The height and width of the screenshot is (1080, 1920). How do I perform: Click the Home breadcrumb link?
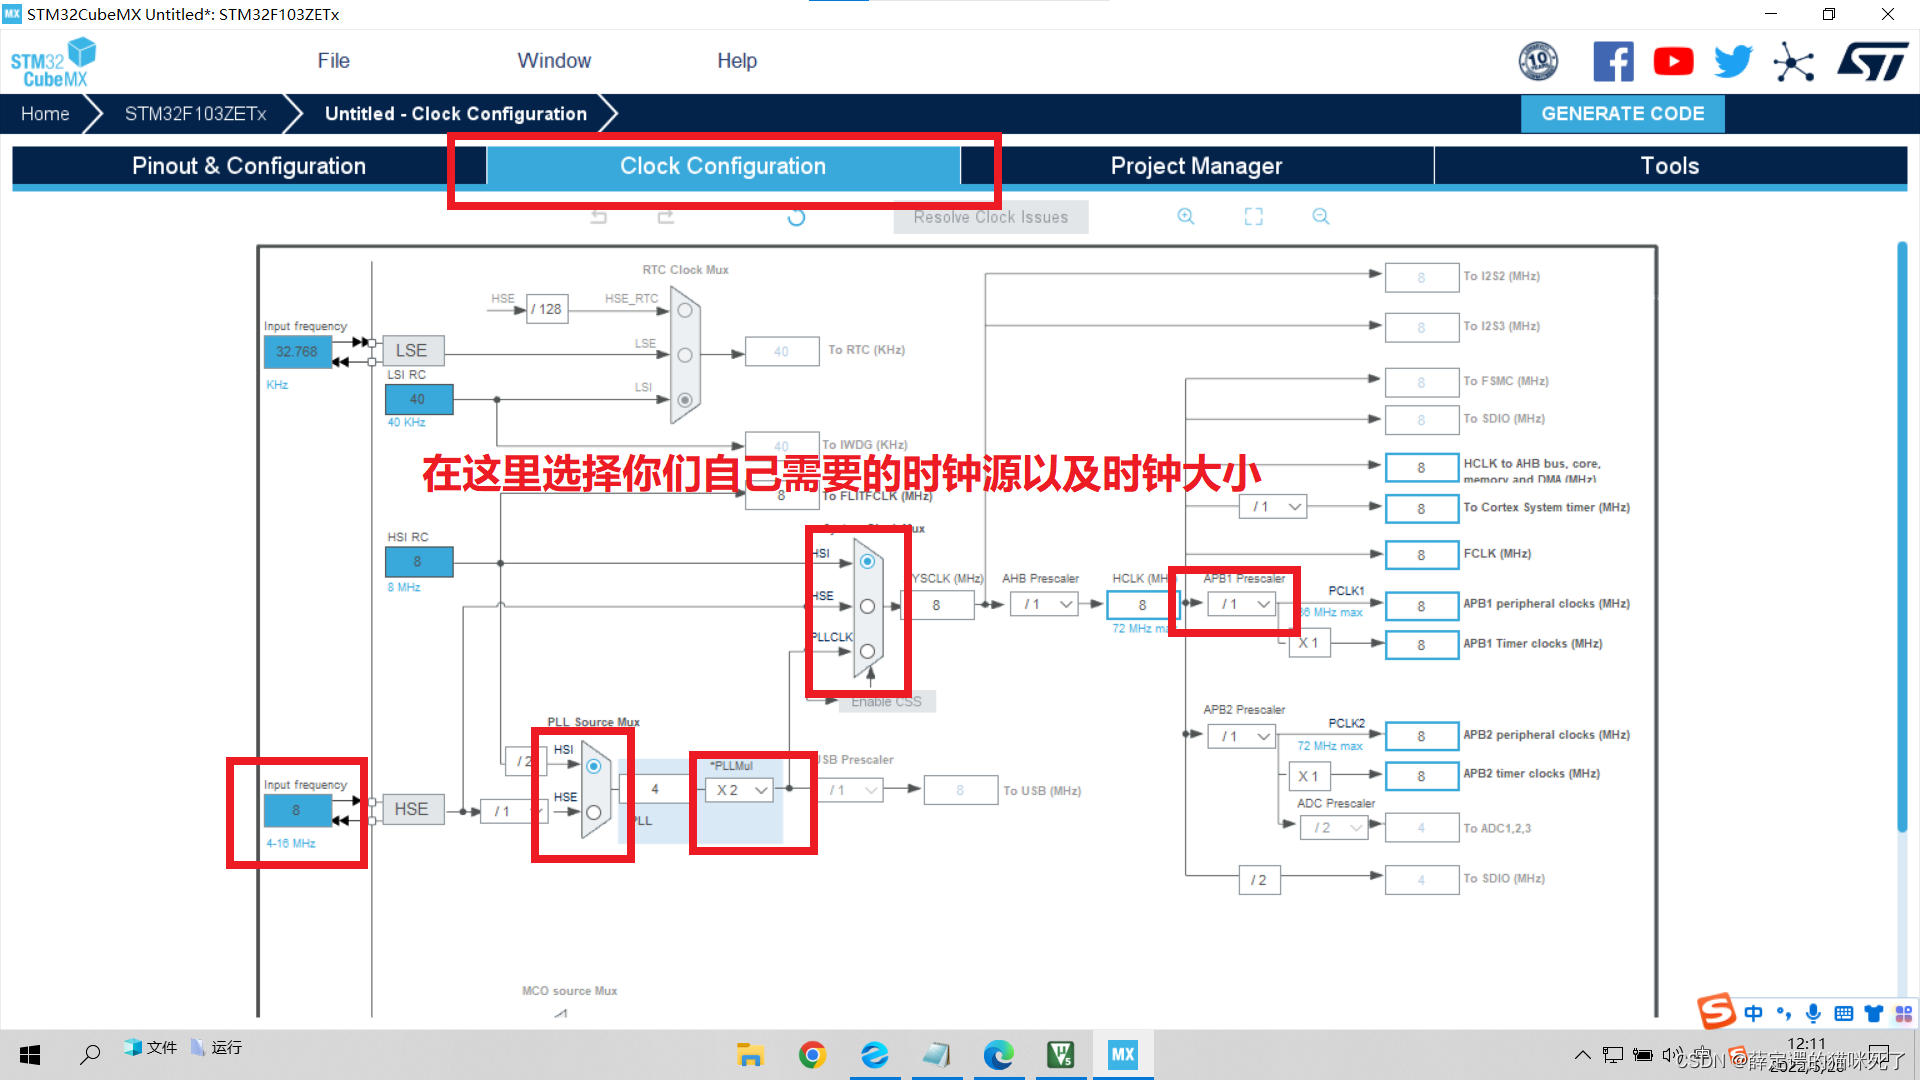(x=44, y=113)
